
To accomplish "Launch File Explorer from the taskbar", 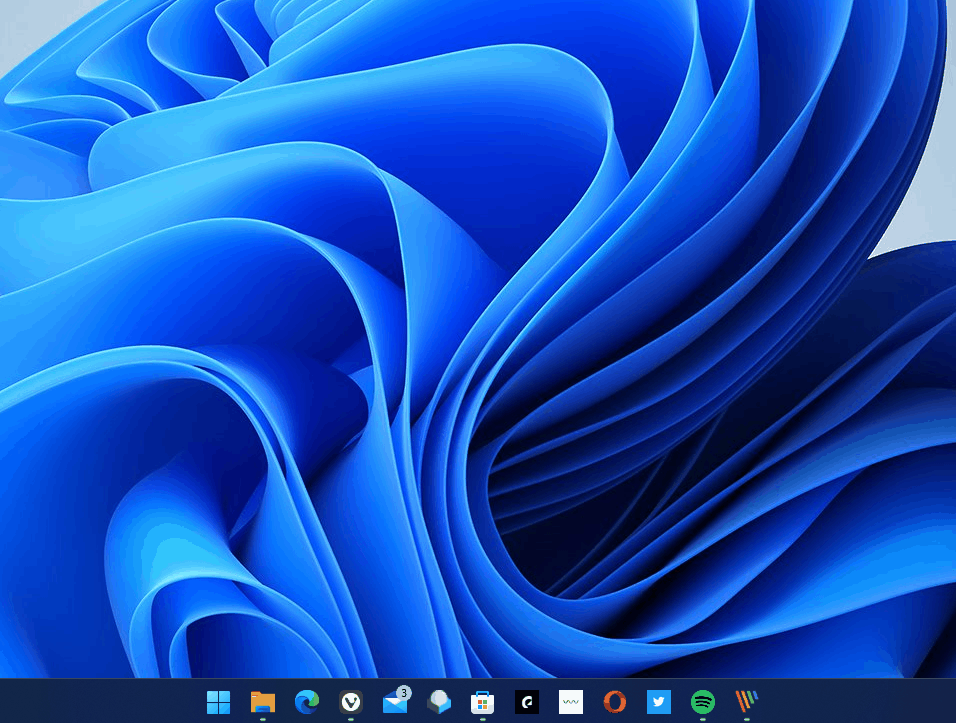I will click(262, 702).
